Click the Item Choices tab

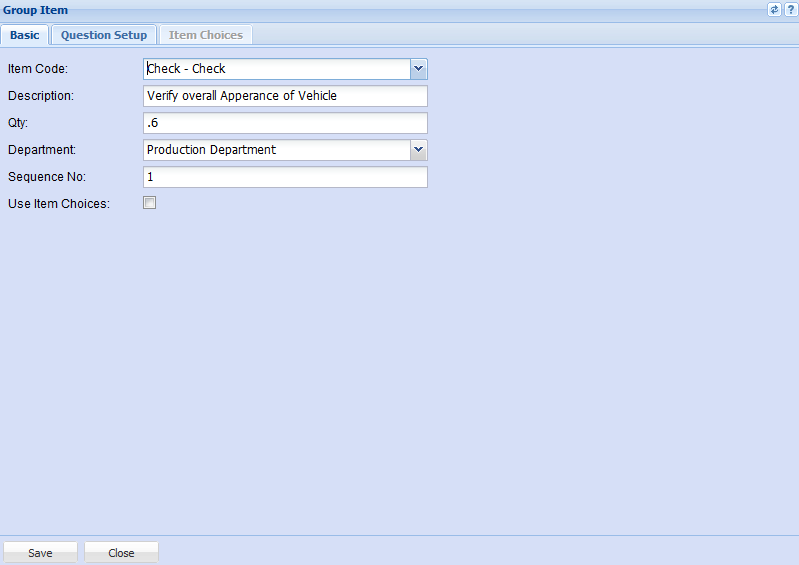[x=205, y=35]
